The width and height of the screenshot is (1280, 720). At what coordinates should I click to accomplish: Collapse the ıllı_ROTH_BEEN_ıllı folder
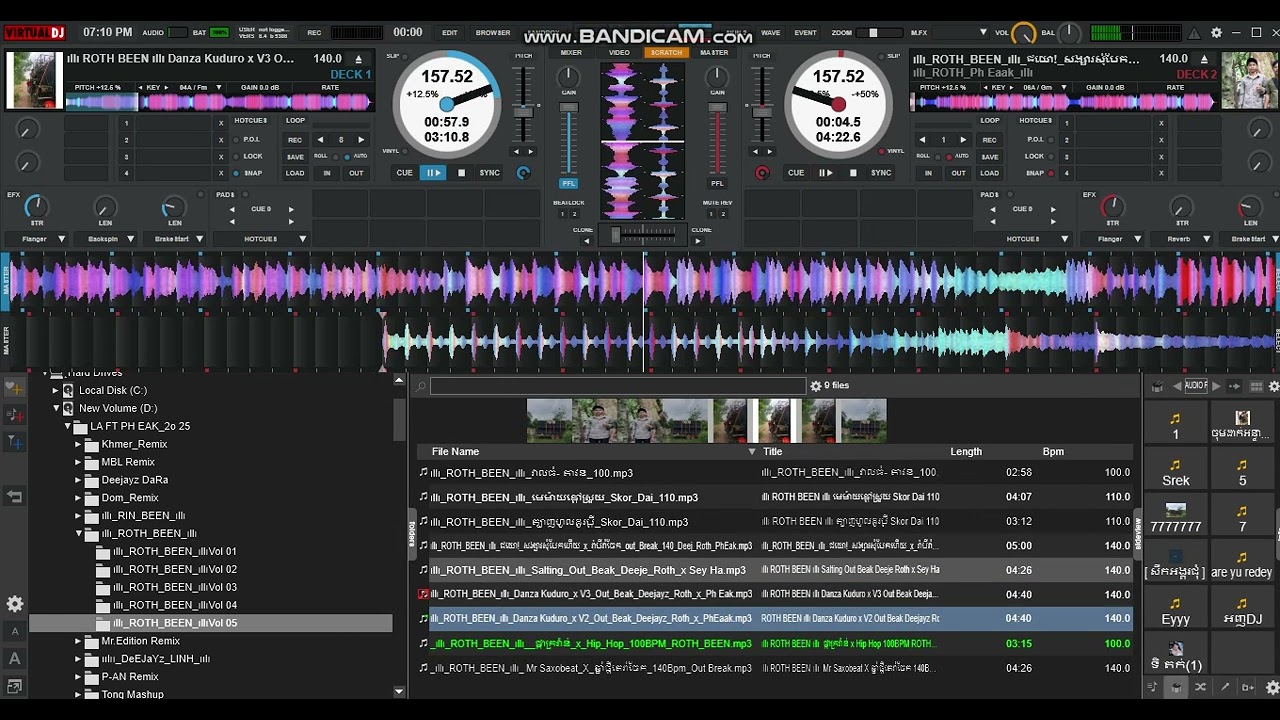coord(78,534)
